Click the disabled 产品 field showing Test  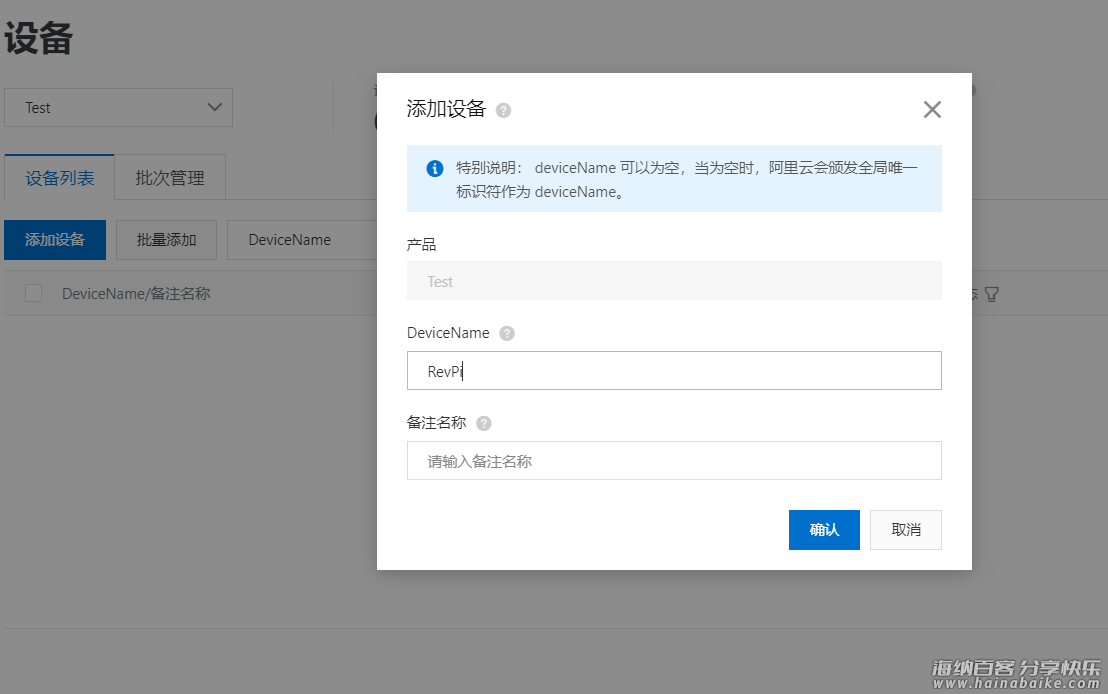[x=674, y=281]
